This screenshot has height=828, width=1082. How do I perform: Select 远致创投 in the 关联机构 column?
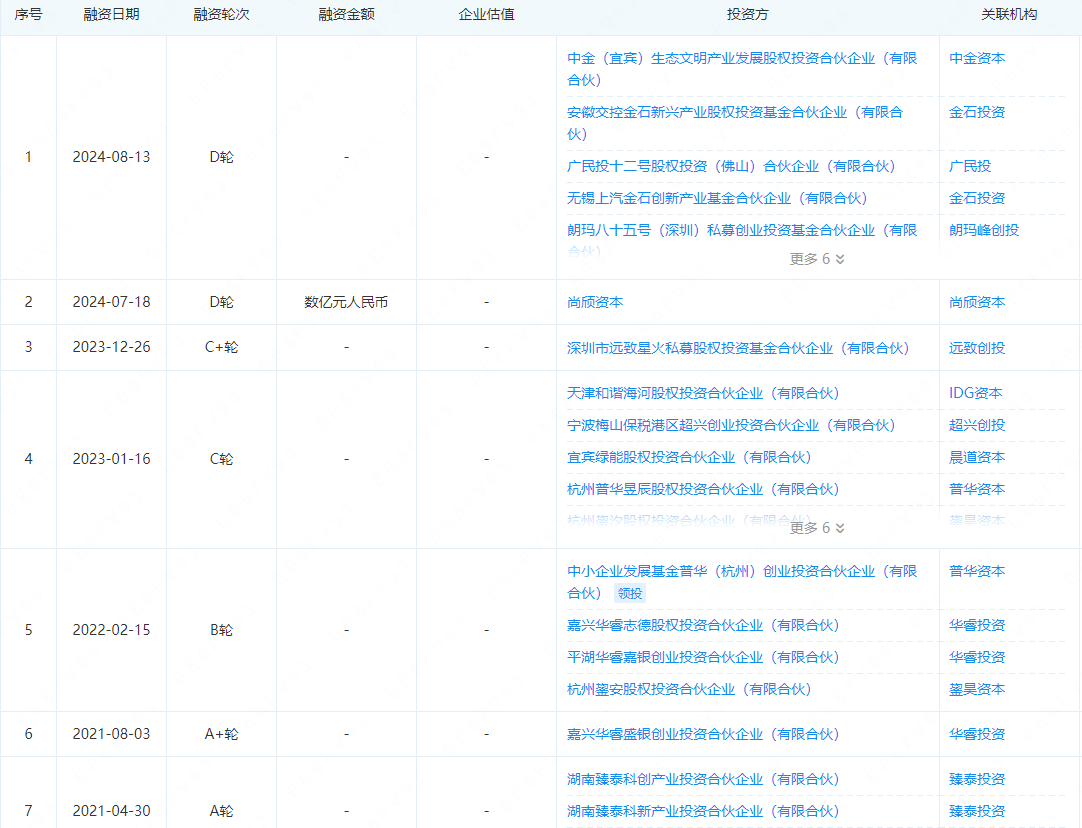977,348
